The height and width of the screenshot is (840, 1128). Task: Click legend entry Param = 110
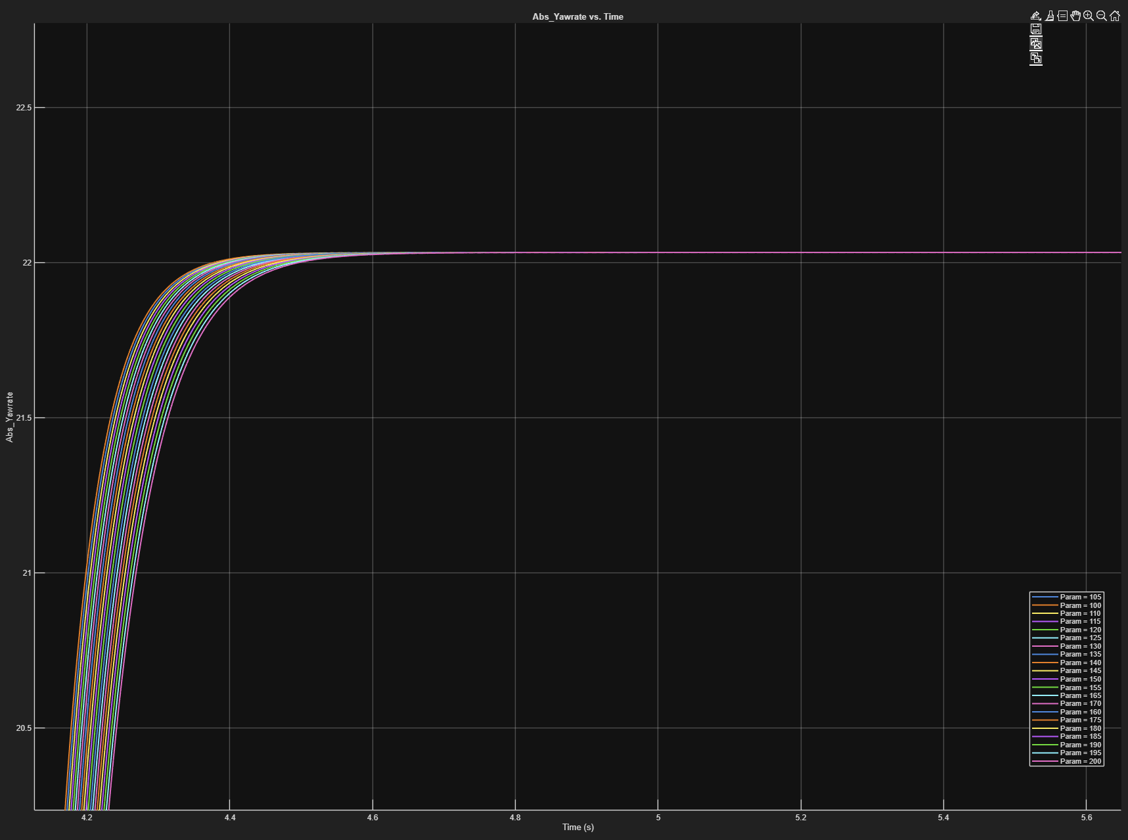point(1066,613)
